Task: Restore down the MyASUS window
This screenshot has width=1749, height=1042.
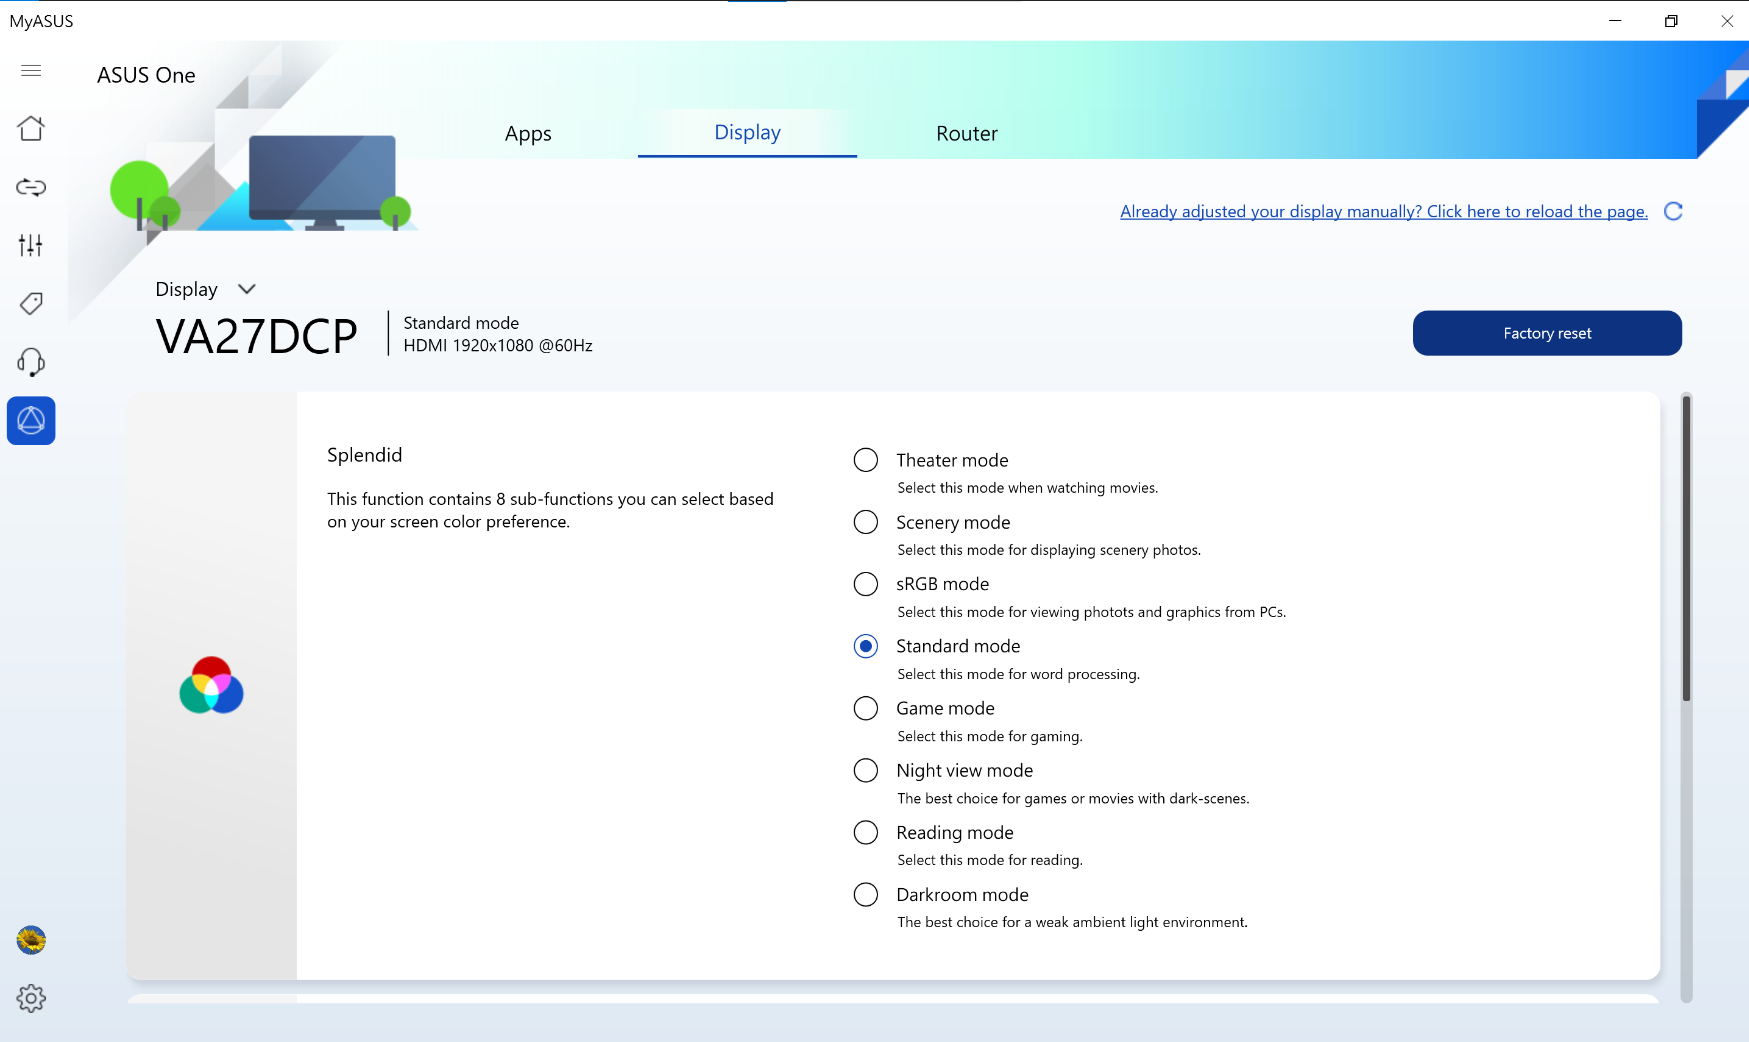Action: tap(1671, 21)
